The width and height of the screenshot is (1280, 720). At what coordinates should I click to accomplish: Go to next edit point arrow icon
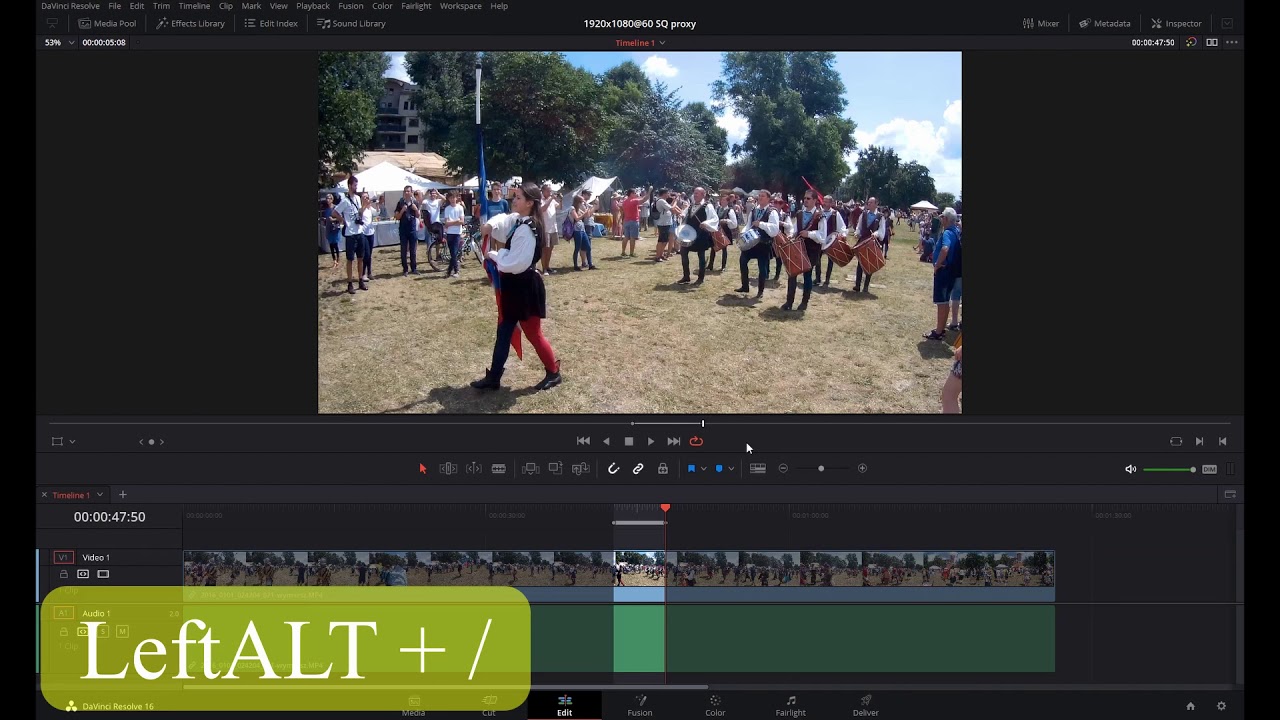1199,441
